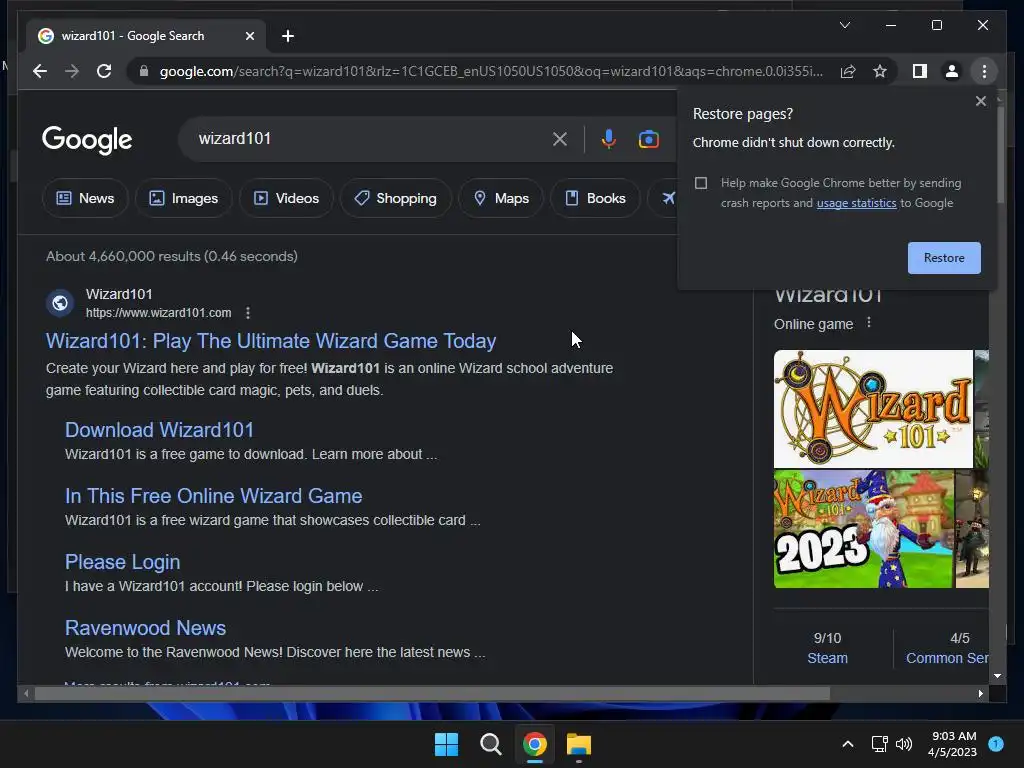Filter results by News
The image size is (1024, 768).
tap(85, 198)
